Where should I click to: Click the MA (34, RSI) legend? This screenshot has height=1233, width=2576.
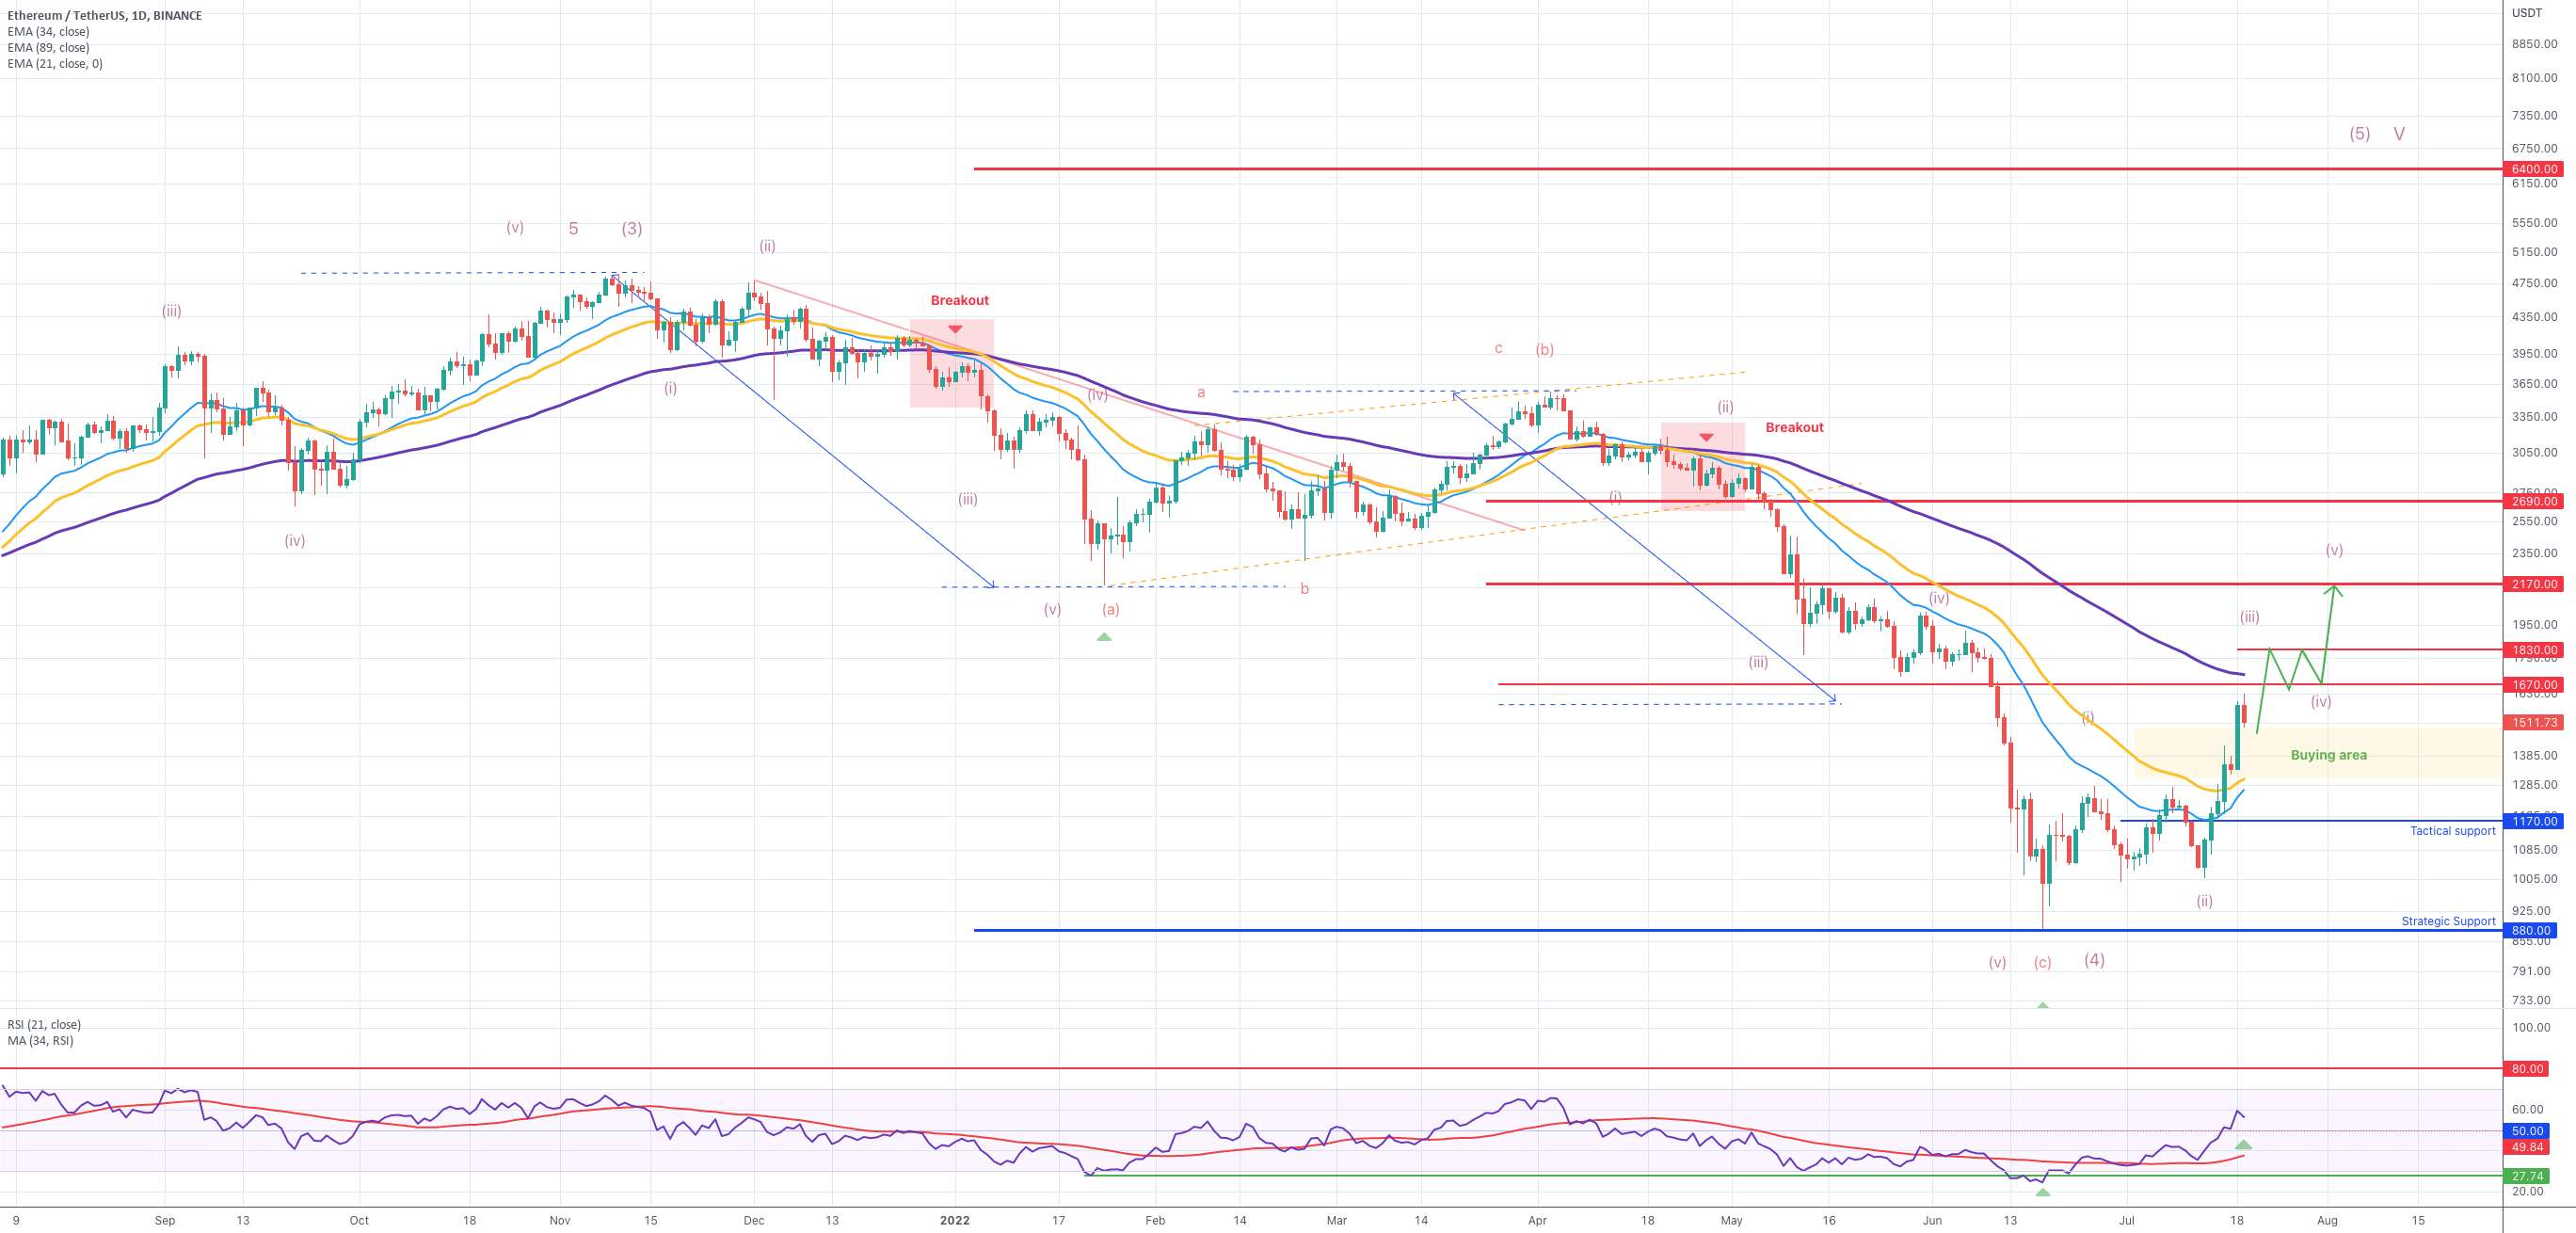point(40,1040)
